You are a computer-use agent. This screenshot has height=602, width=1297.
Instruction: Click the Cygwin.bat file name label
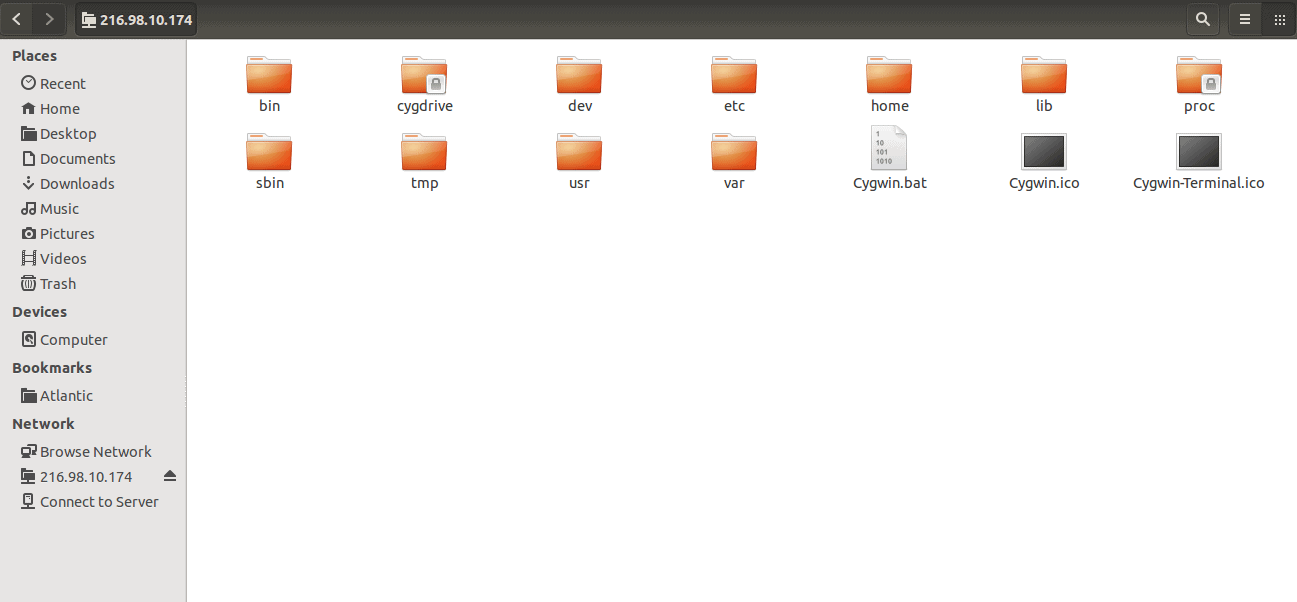point(890,183)
